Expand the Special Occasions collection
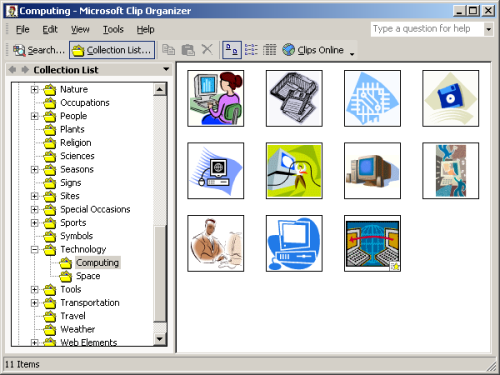500x375 pixels. point(34,209)
